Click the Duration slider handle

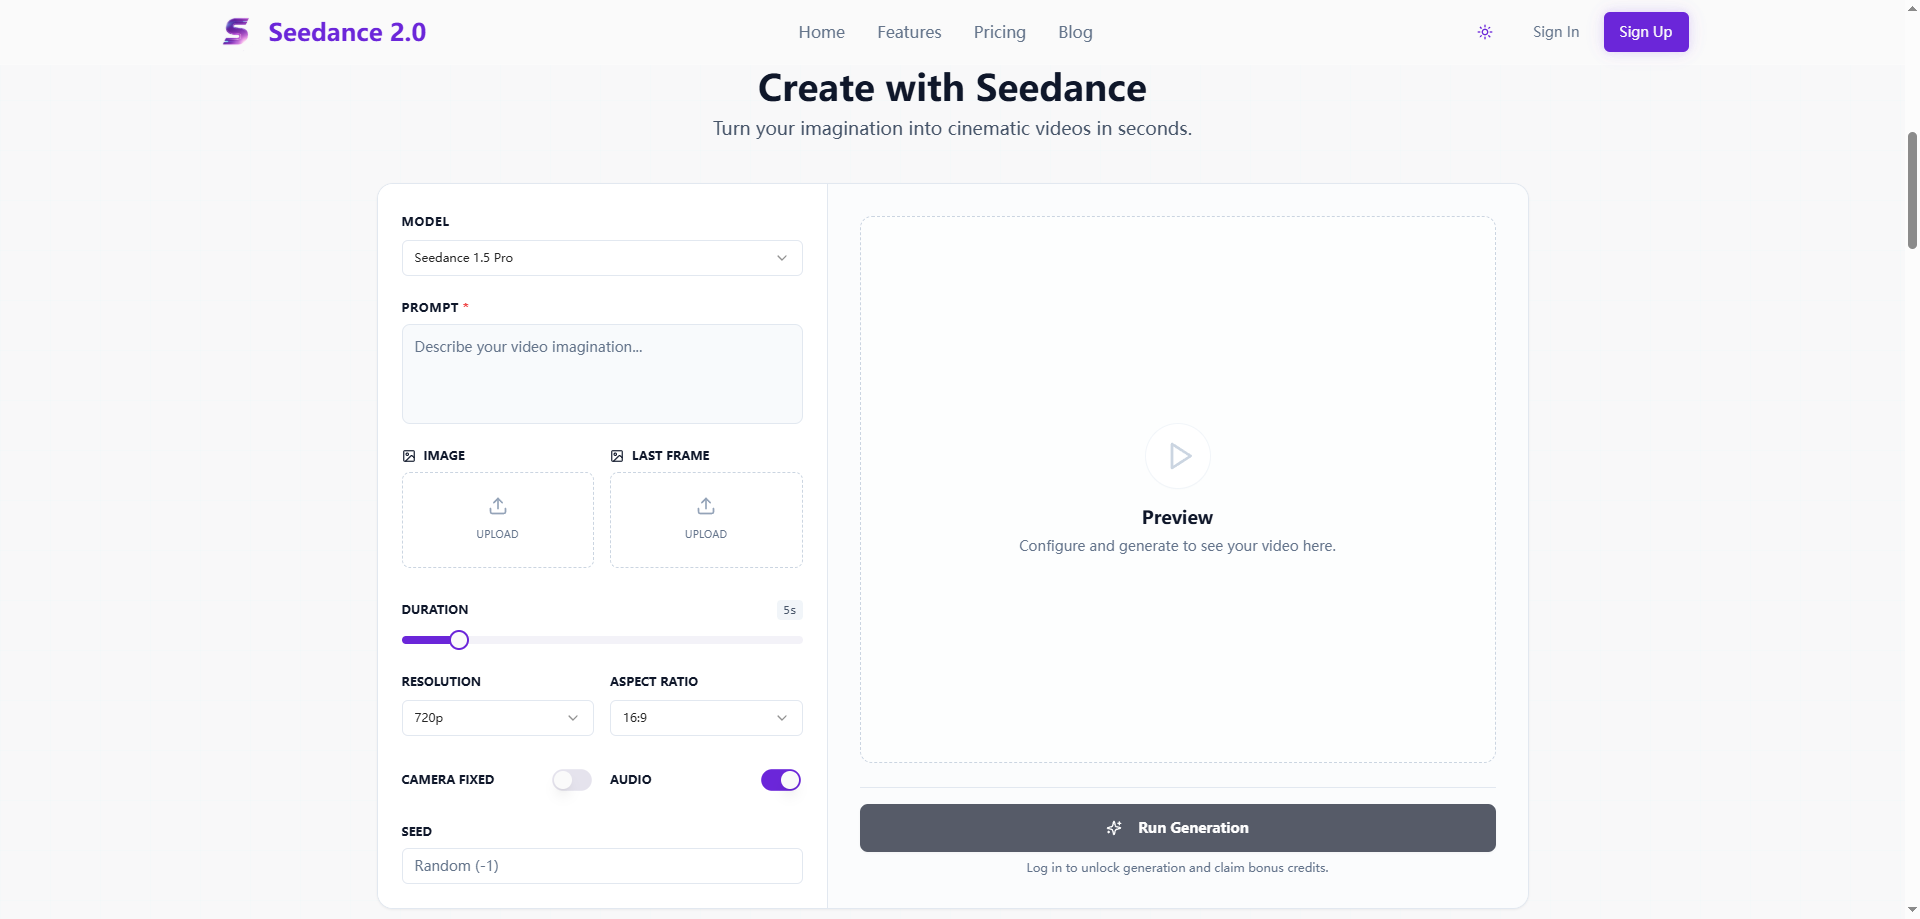[459, 640]
